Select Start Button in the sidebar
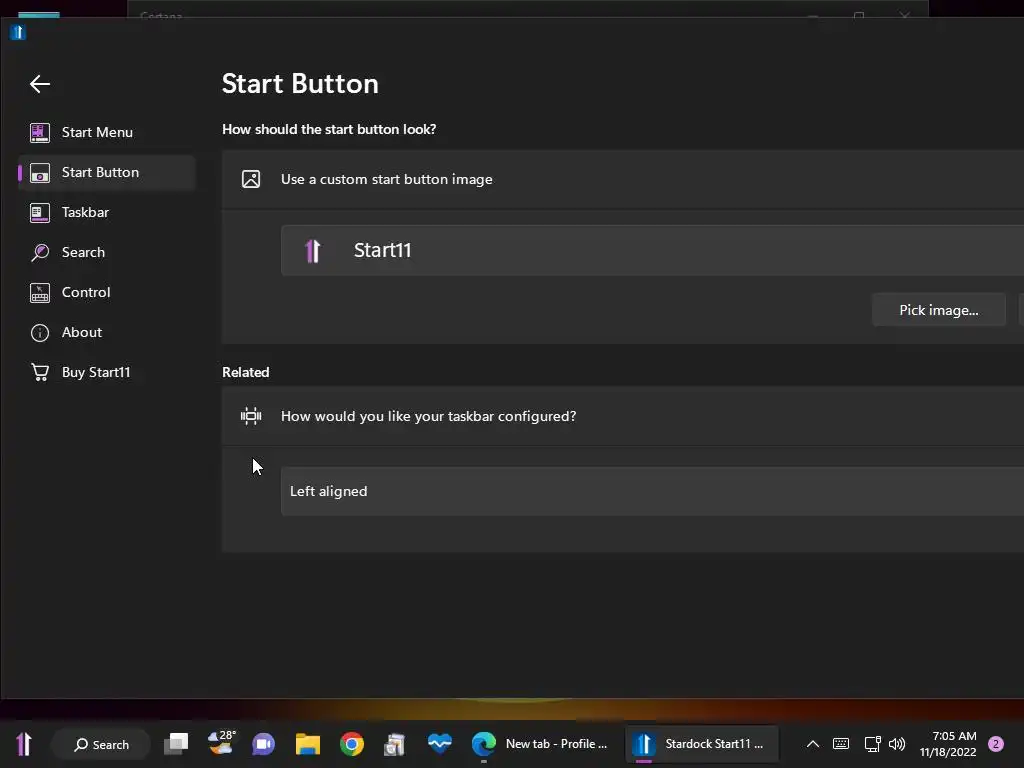1024x768 pixels. pyautogui.click(x=107, y=172)
